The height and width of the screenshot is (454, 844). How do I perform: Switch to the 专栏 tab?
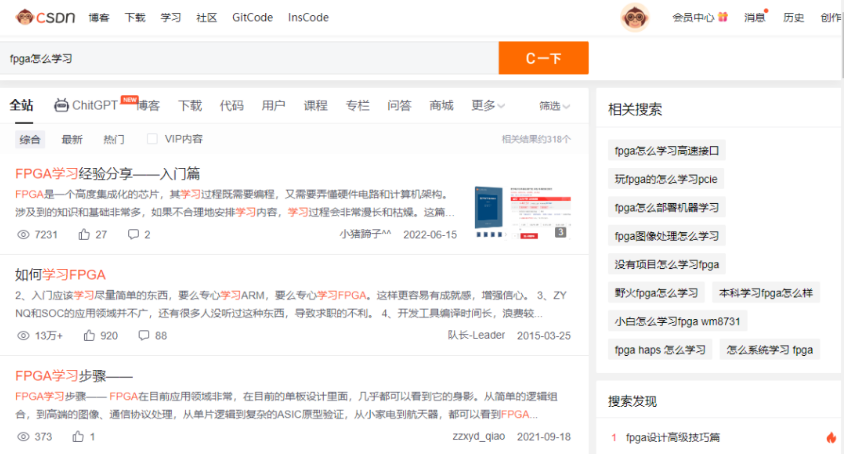click(x=357, y=106)
